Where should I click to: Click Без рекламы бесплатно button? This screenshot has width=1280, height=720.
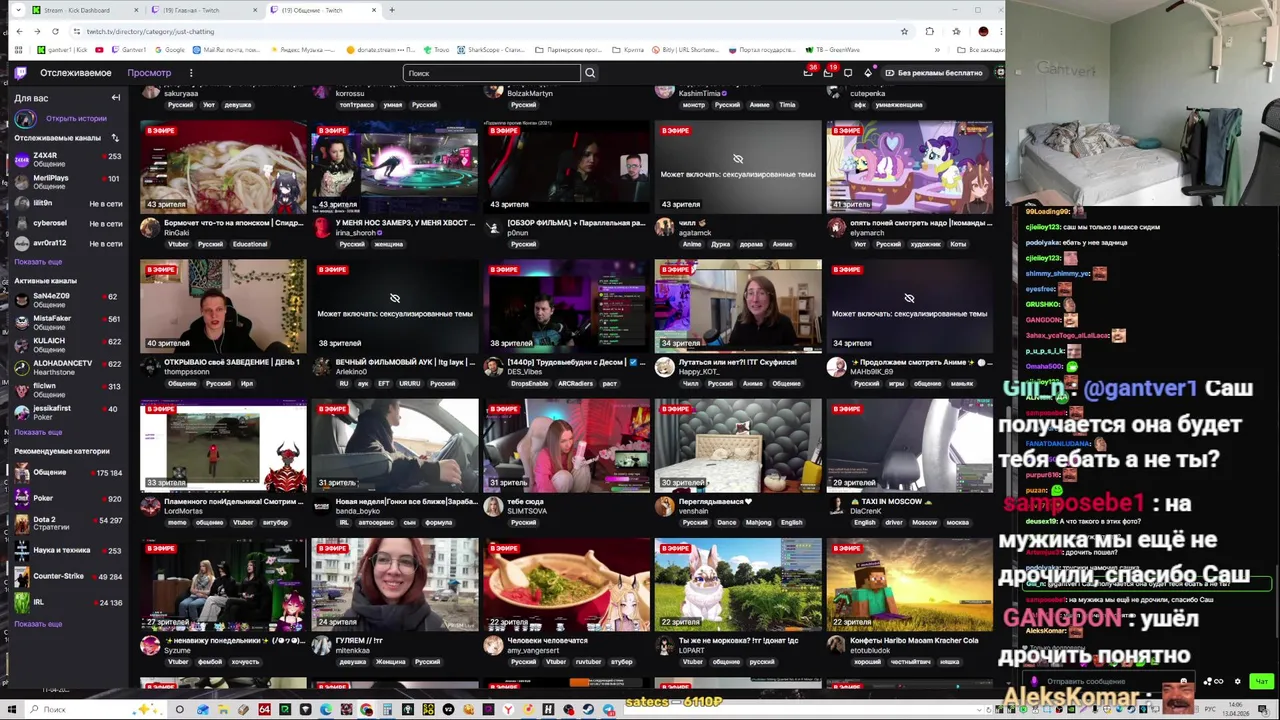(934, 73)
